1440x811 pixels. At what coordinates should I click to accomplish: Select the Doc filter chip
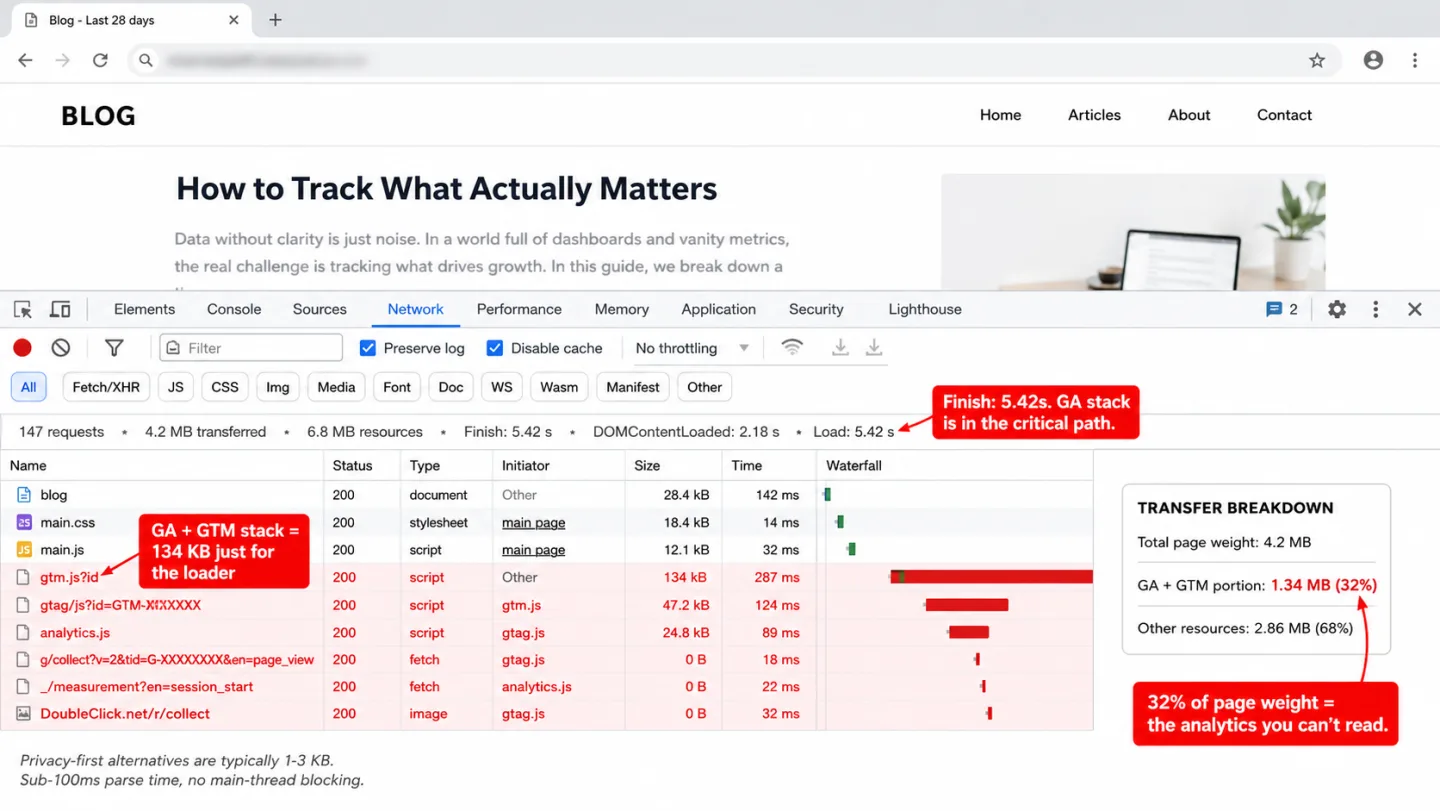(451, 387)
